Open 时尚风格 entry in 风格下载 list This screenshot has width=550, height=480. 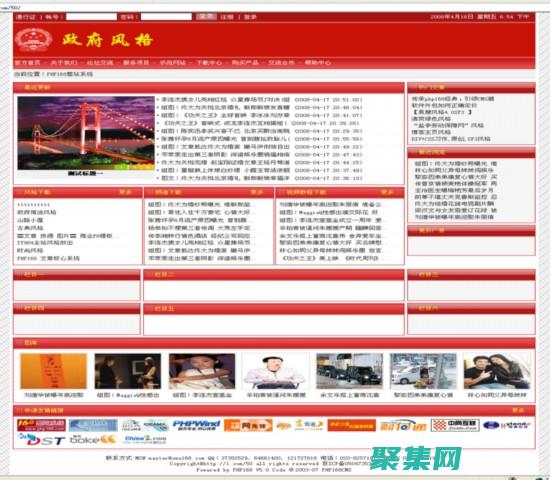(x=30, y=250)
